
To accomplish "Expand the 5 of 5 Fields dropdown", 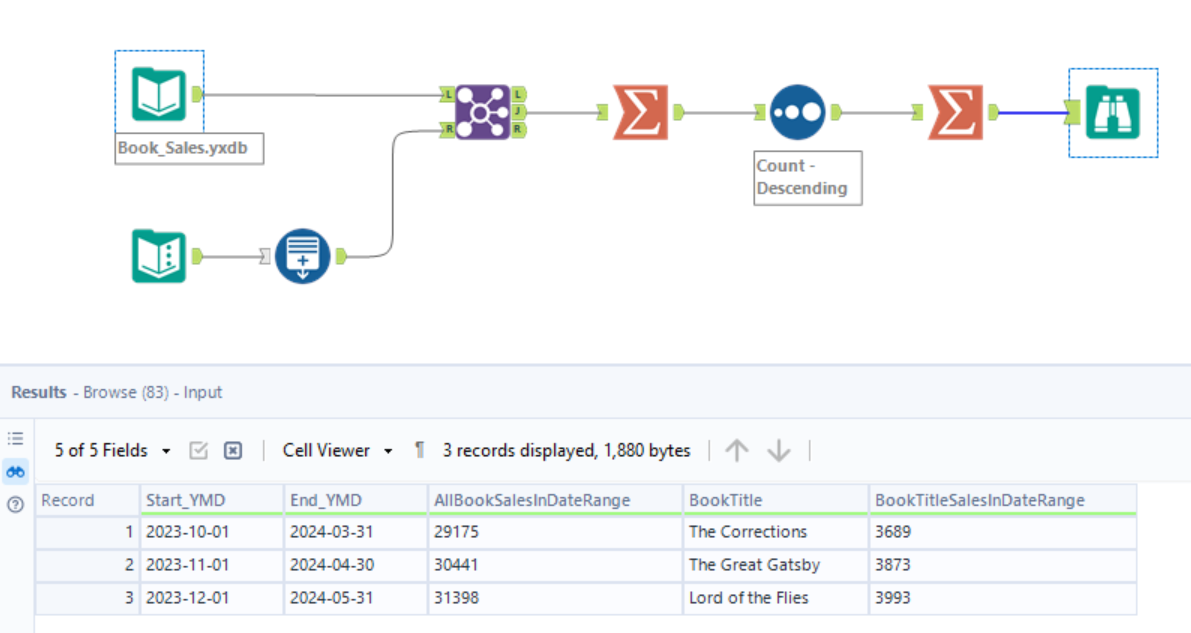I will [112, 451].
